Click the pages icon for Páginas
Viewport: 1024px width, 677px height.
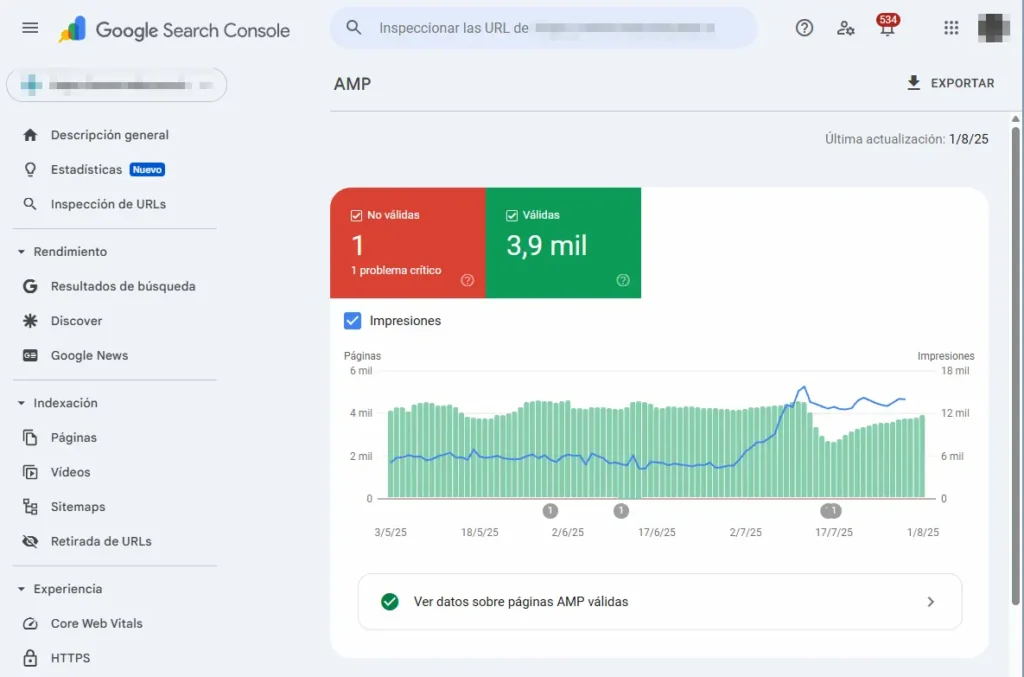pos(30,437)
